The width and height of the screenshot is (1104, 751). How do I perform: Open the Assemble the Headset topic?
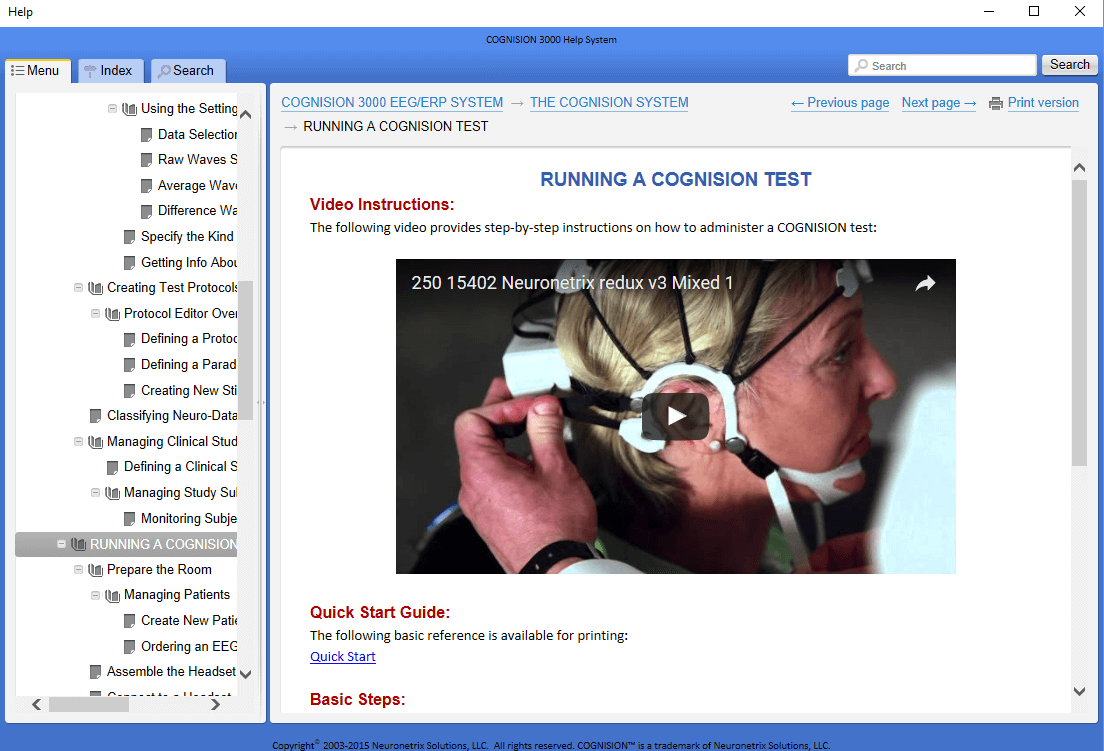171,672
